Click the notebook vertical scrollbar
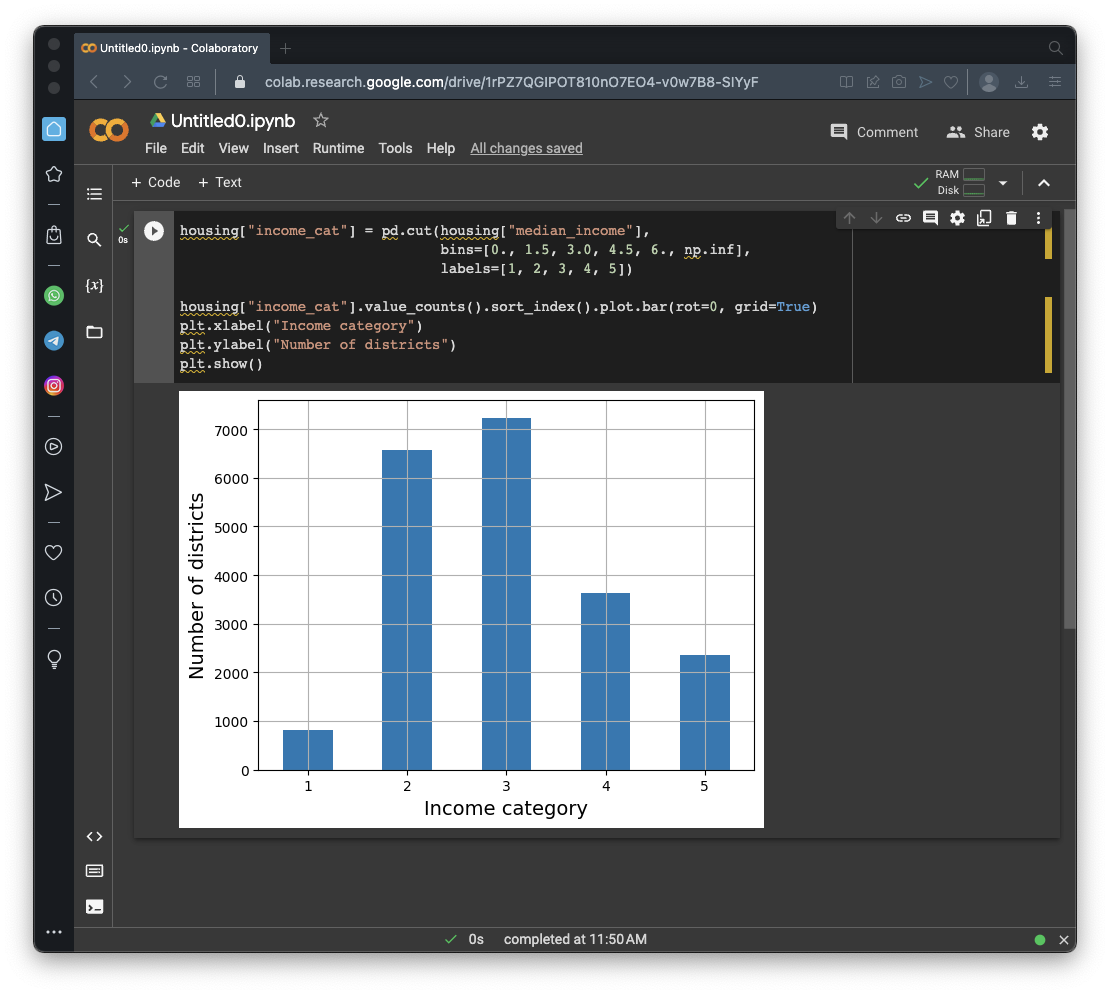Image resolution: width=1110 pixels, height=994 pixels. (x=1068, y=420)
